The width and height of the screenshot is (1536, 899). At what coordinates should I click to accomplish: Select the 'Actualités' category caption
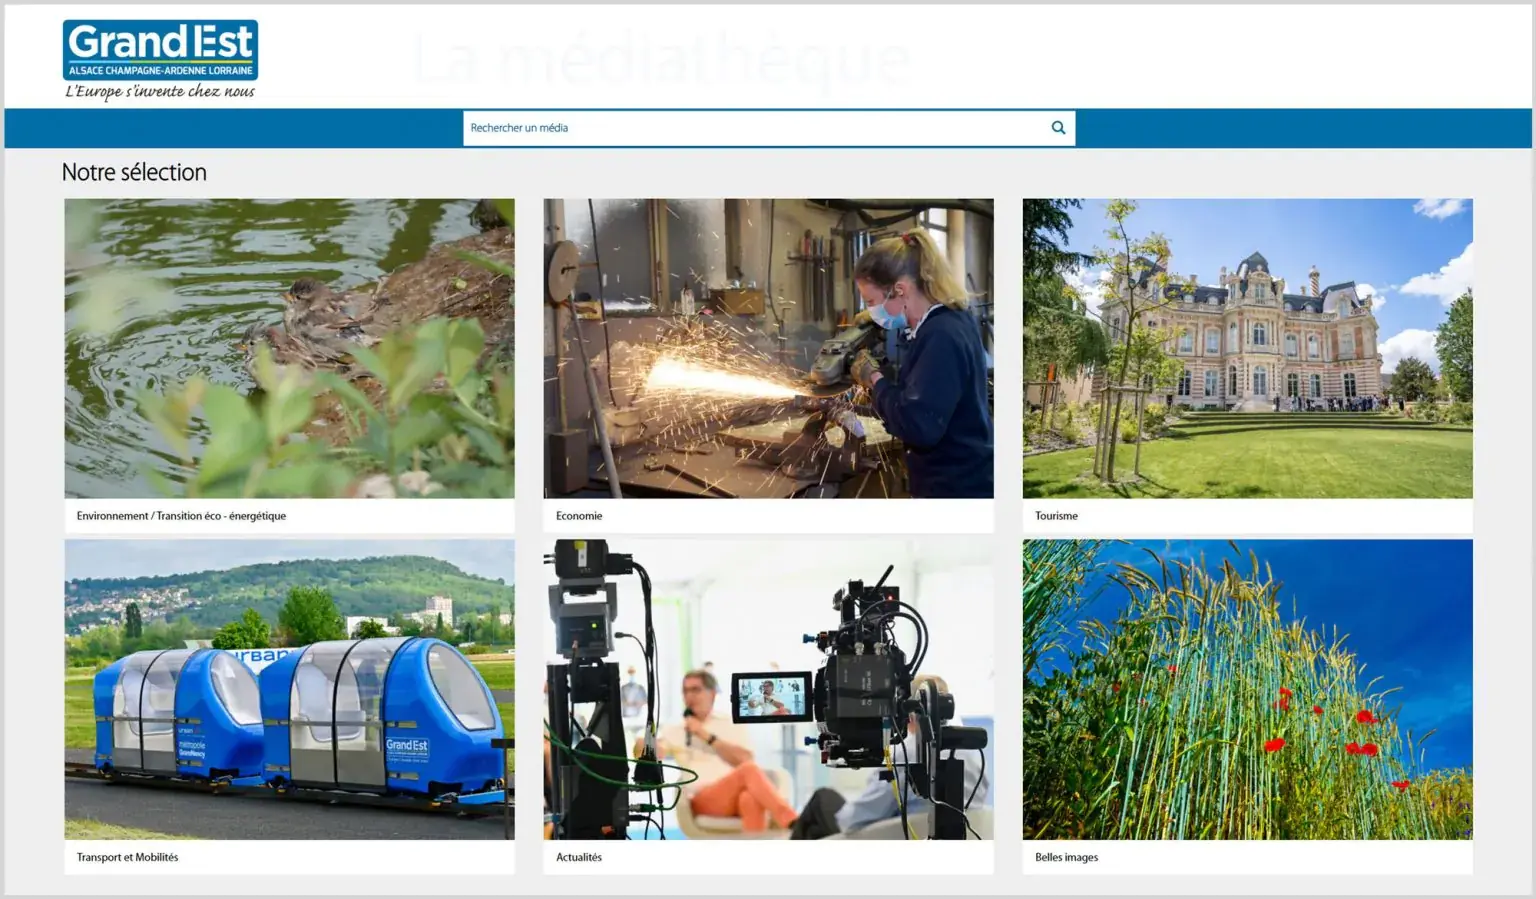(579, 857)
